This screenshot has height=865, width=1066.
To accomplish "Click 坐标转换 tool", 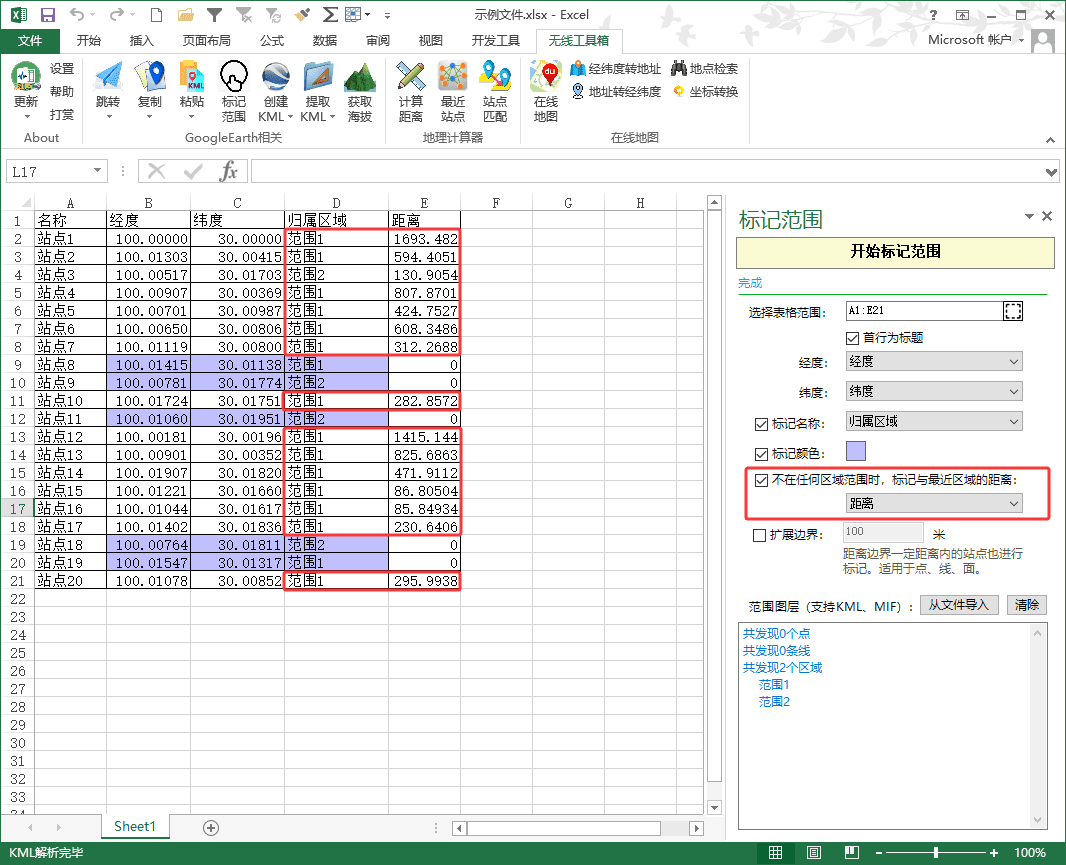I will pos(705,91).
